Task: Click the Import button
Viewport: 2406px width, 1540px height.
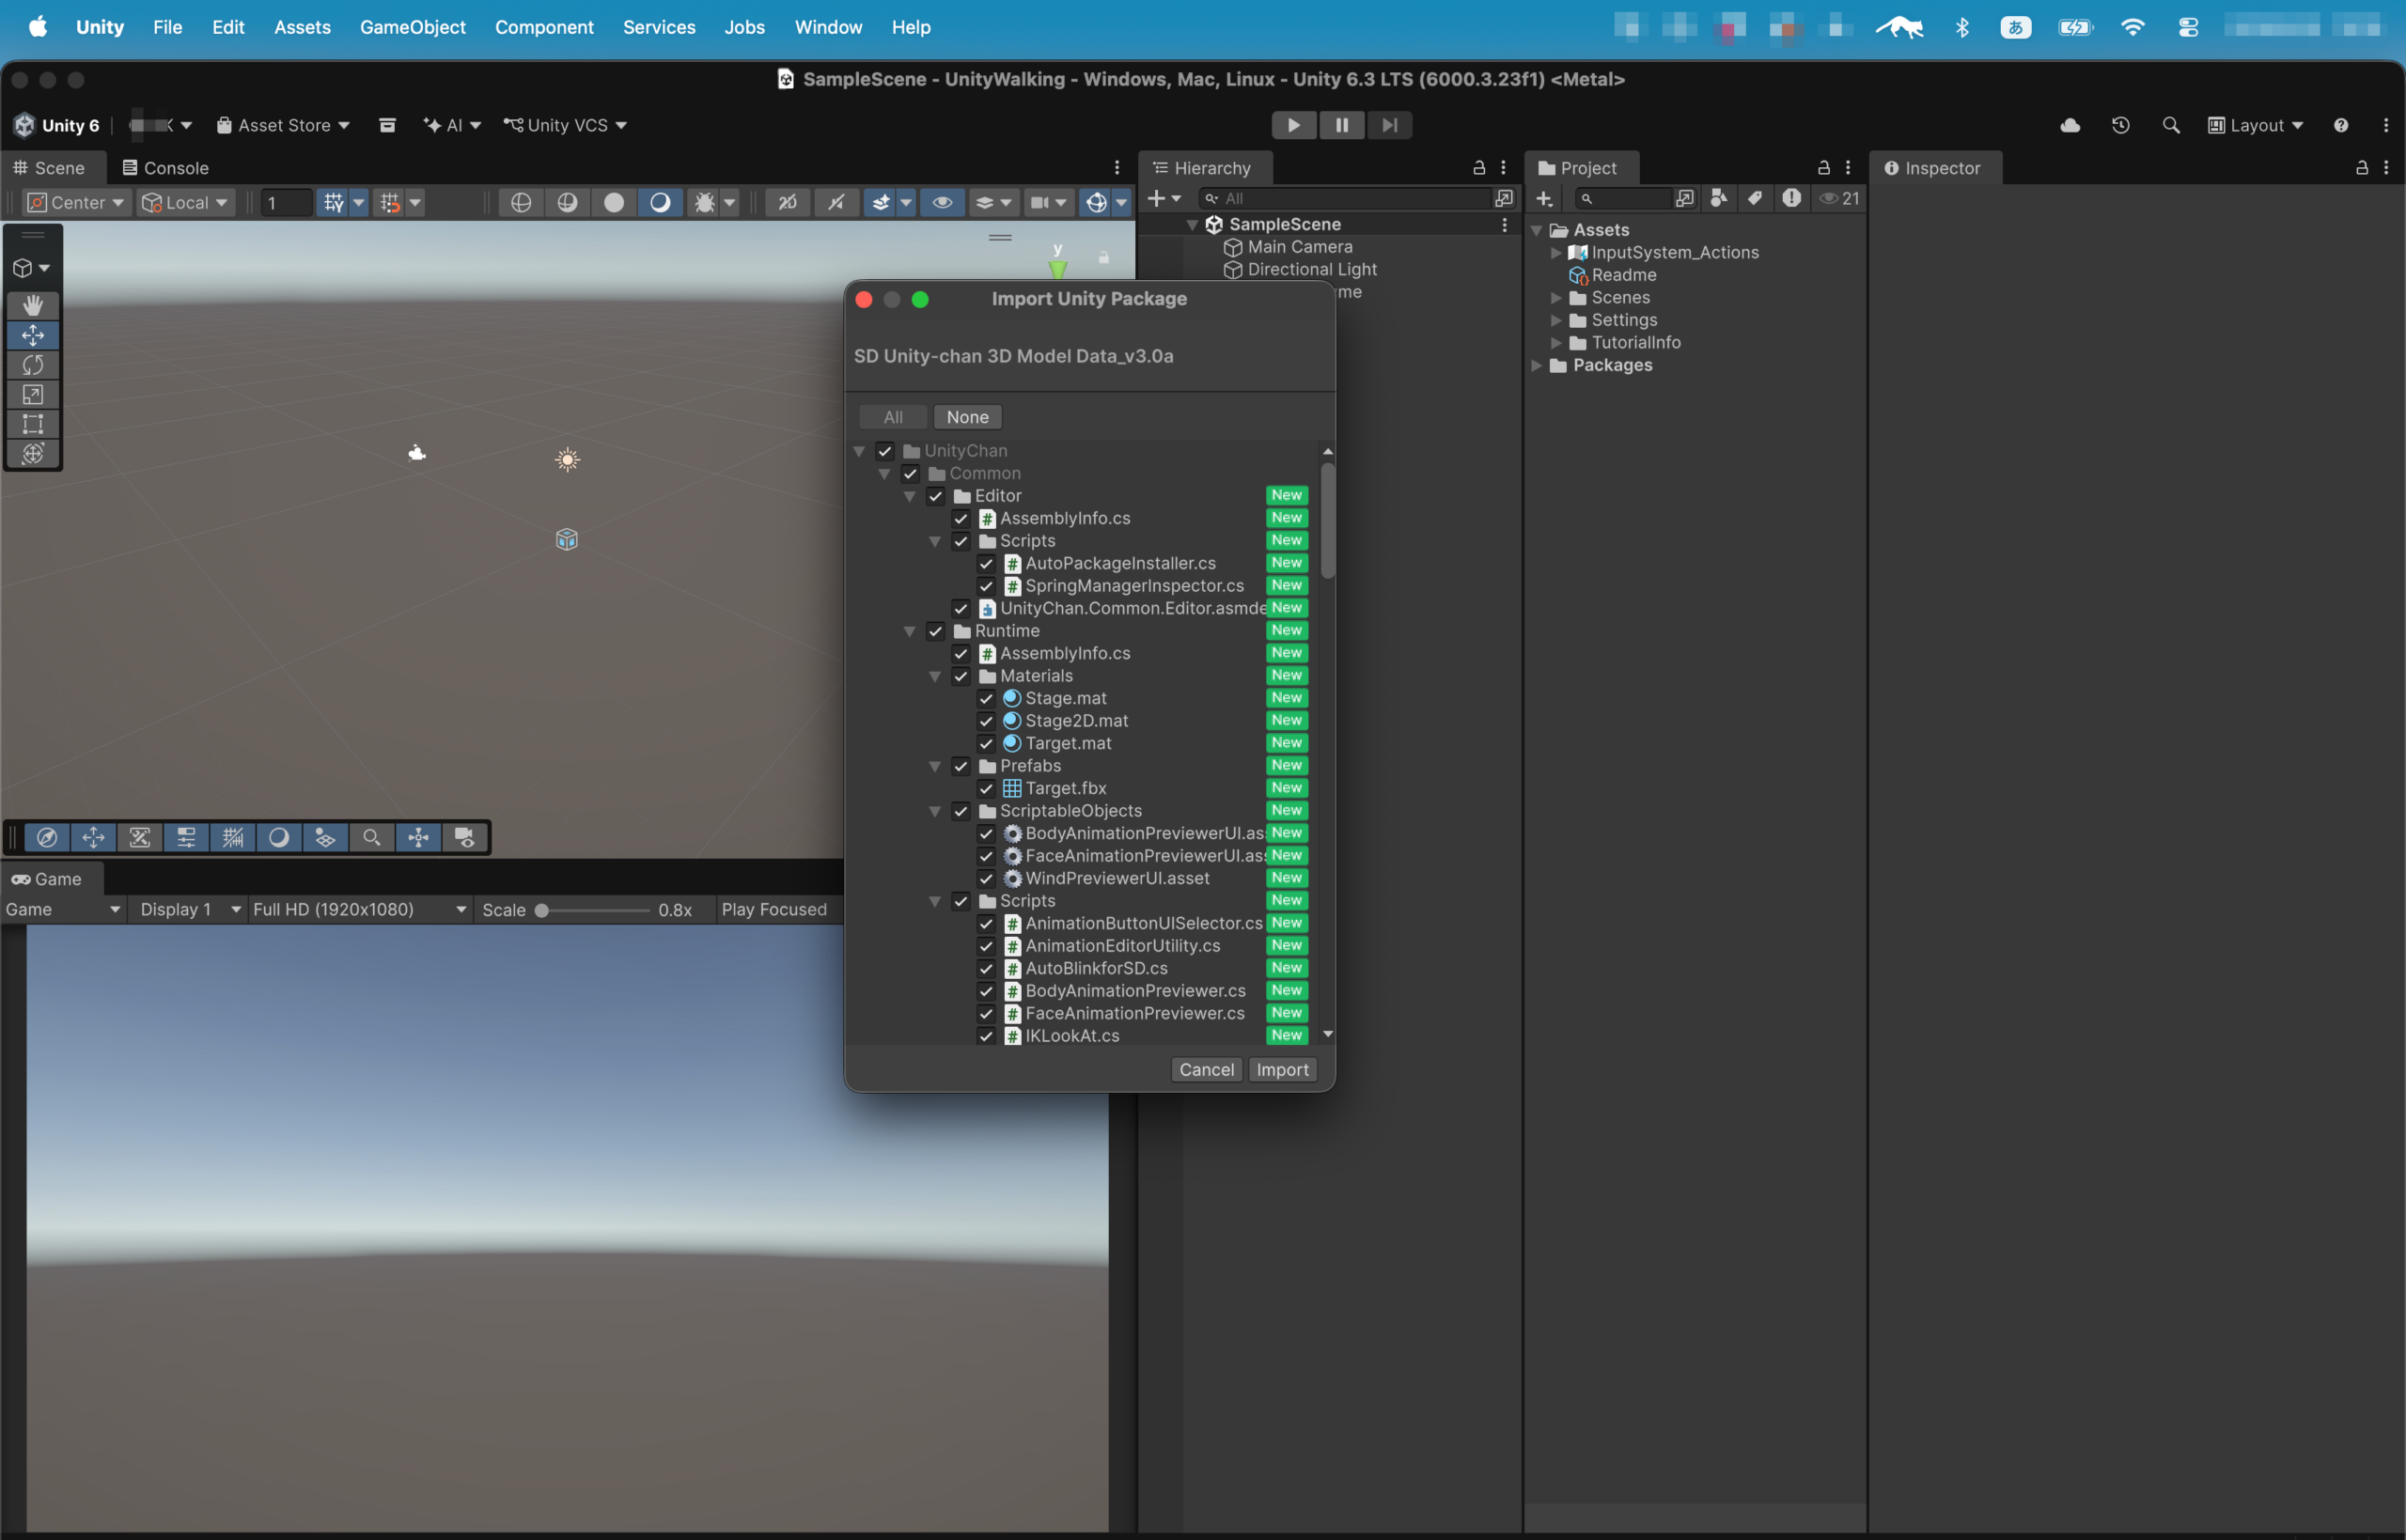Action: (x=1282, y=1070)
